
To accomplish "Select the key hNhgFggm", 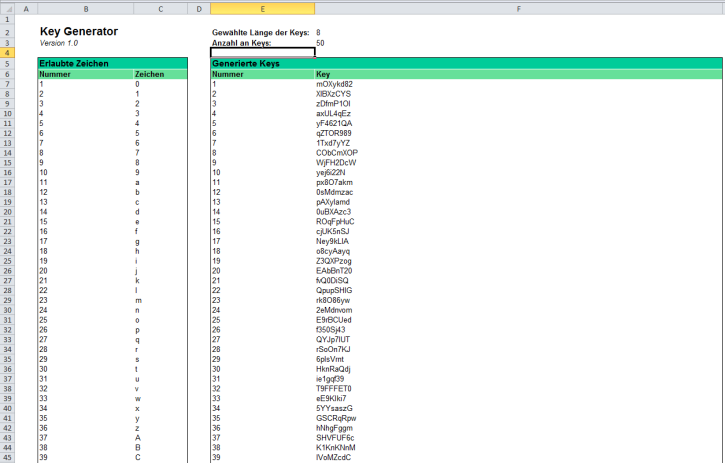I will click(x=334, y=428).
